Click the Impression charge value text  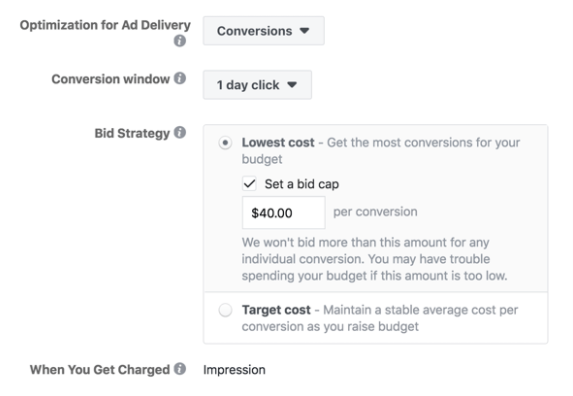click(x=234, y=370)
